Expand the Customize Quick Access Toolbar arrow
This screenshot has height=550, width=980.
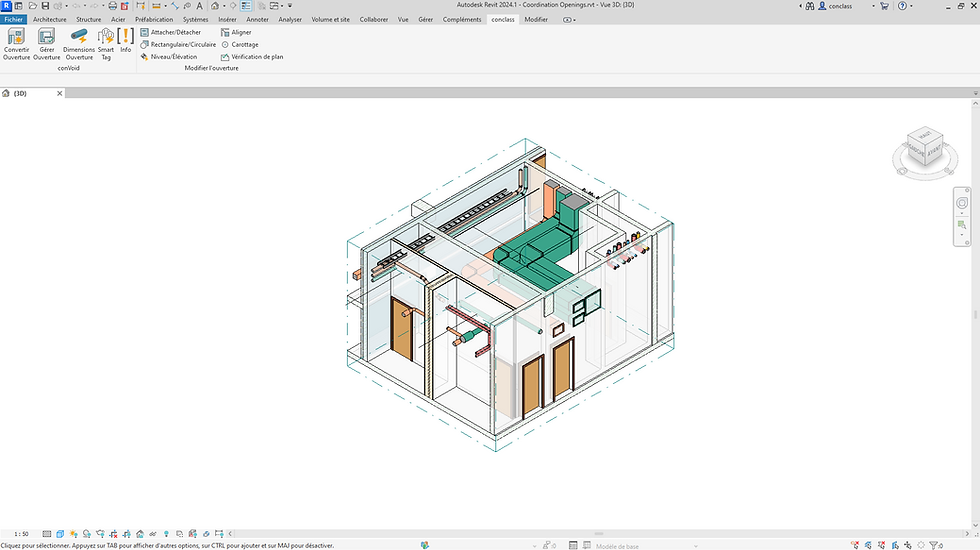(x=290, y=6)
